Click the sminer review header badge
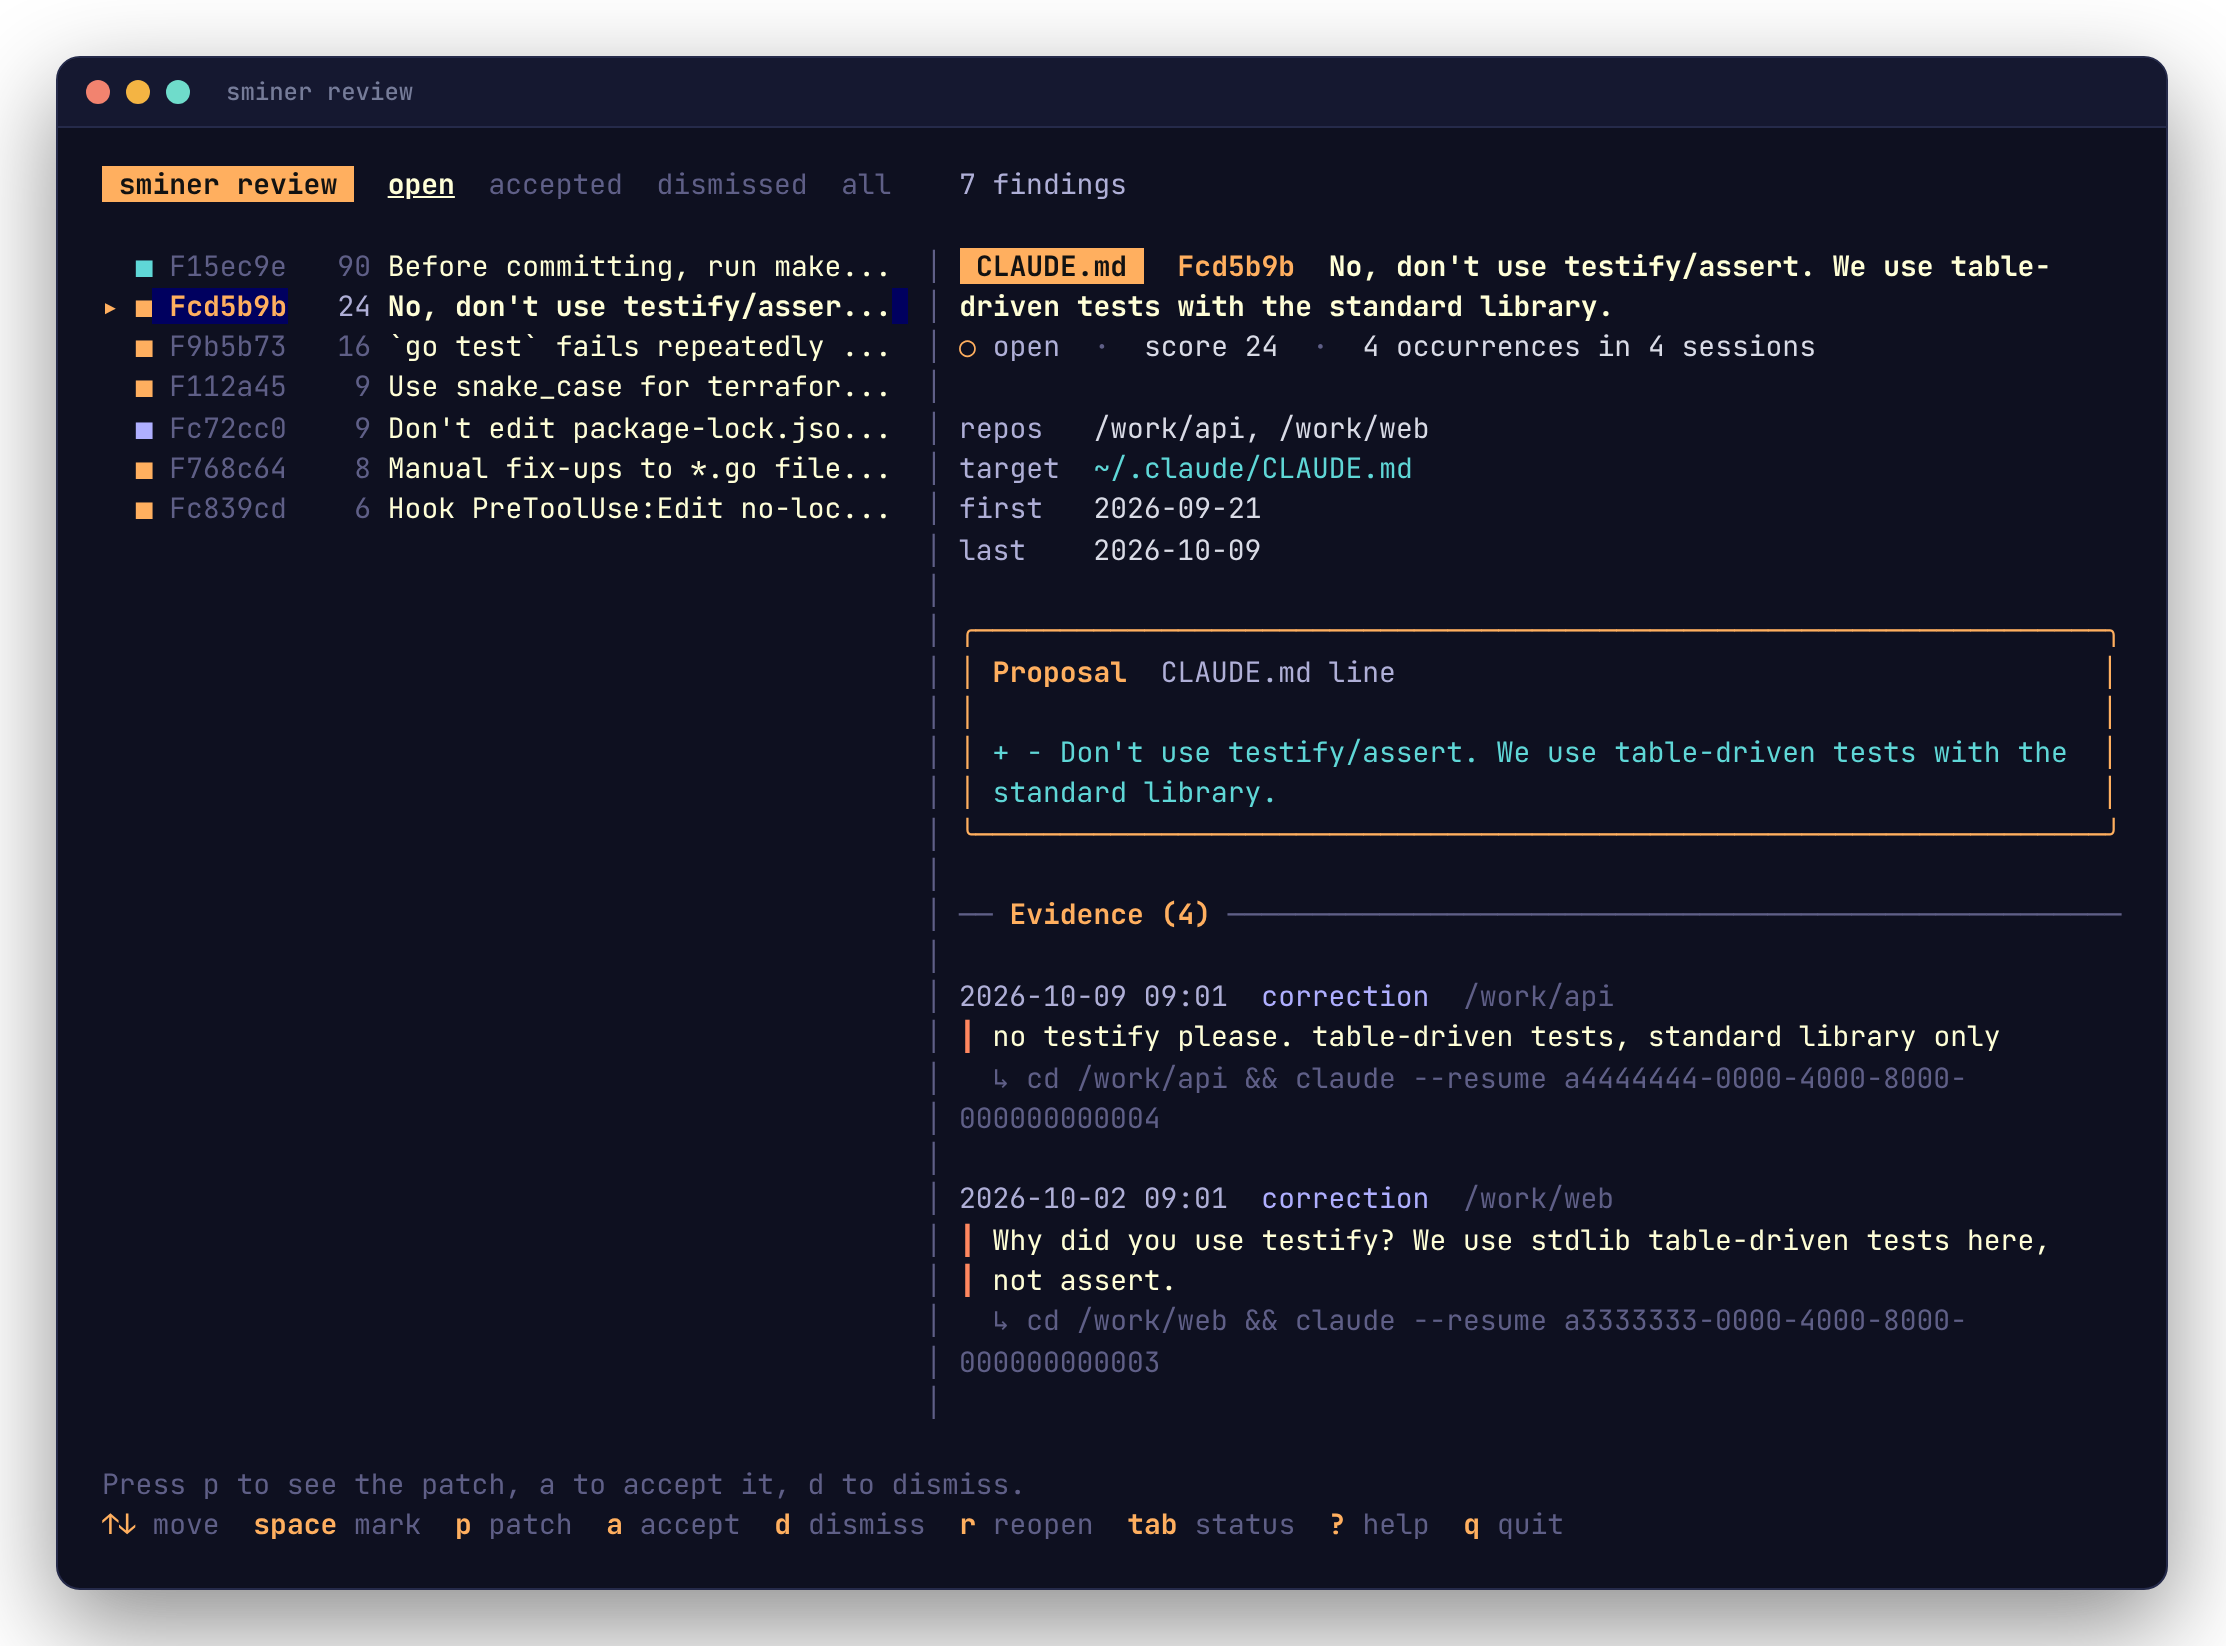 228,185
